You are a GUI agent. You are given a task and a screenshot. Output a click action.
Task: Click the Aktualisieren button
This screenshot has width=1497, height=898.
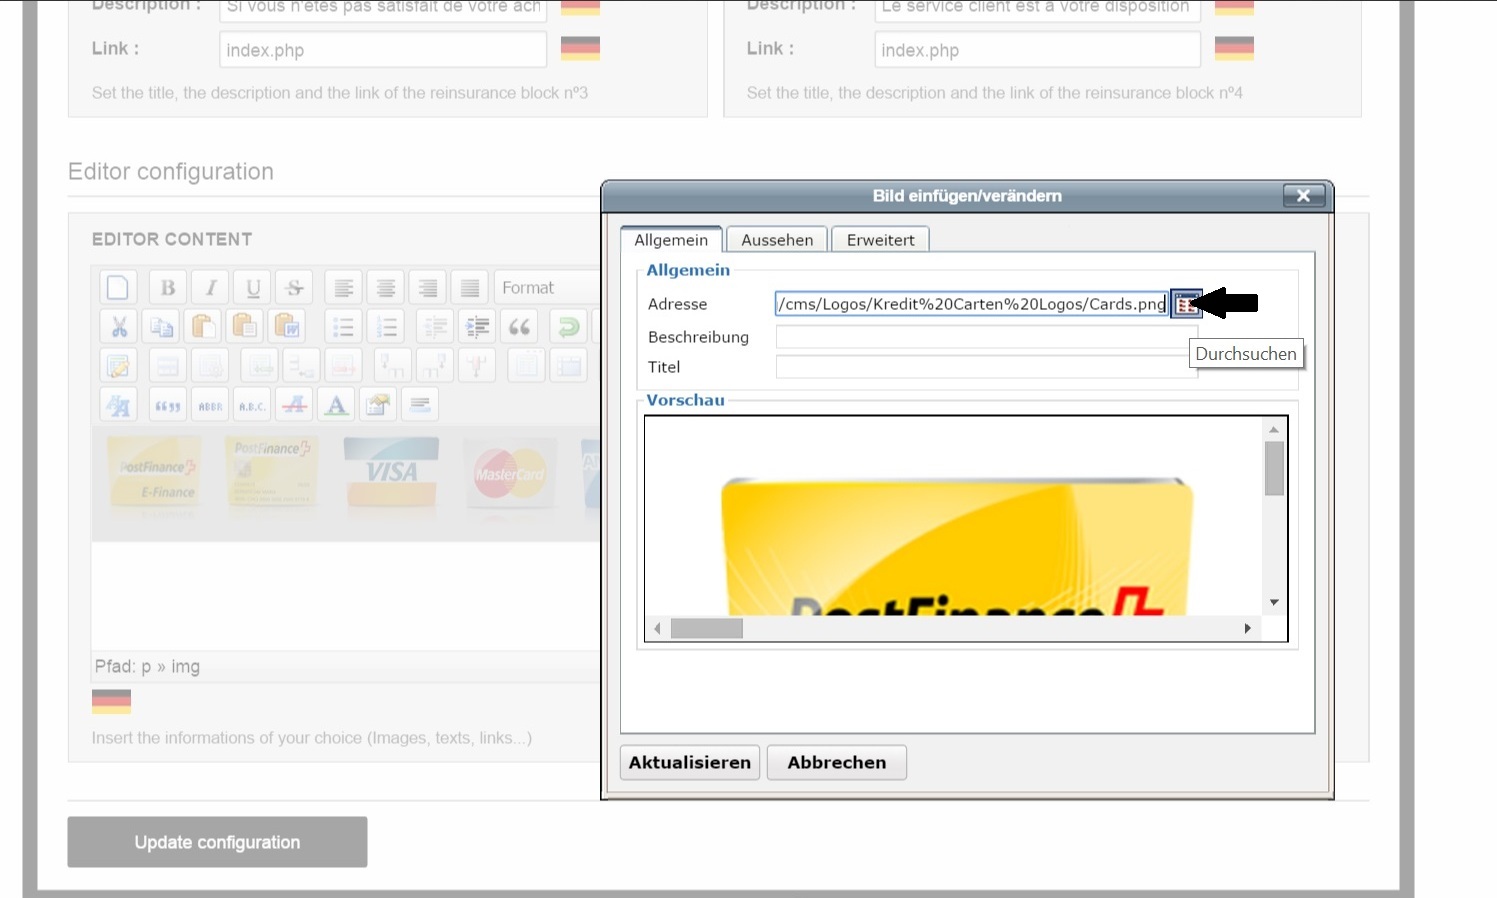pyautogui.click(x=690, y=762)
